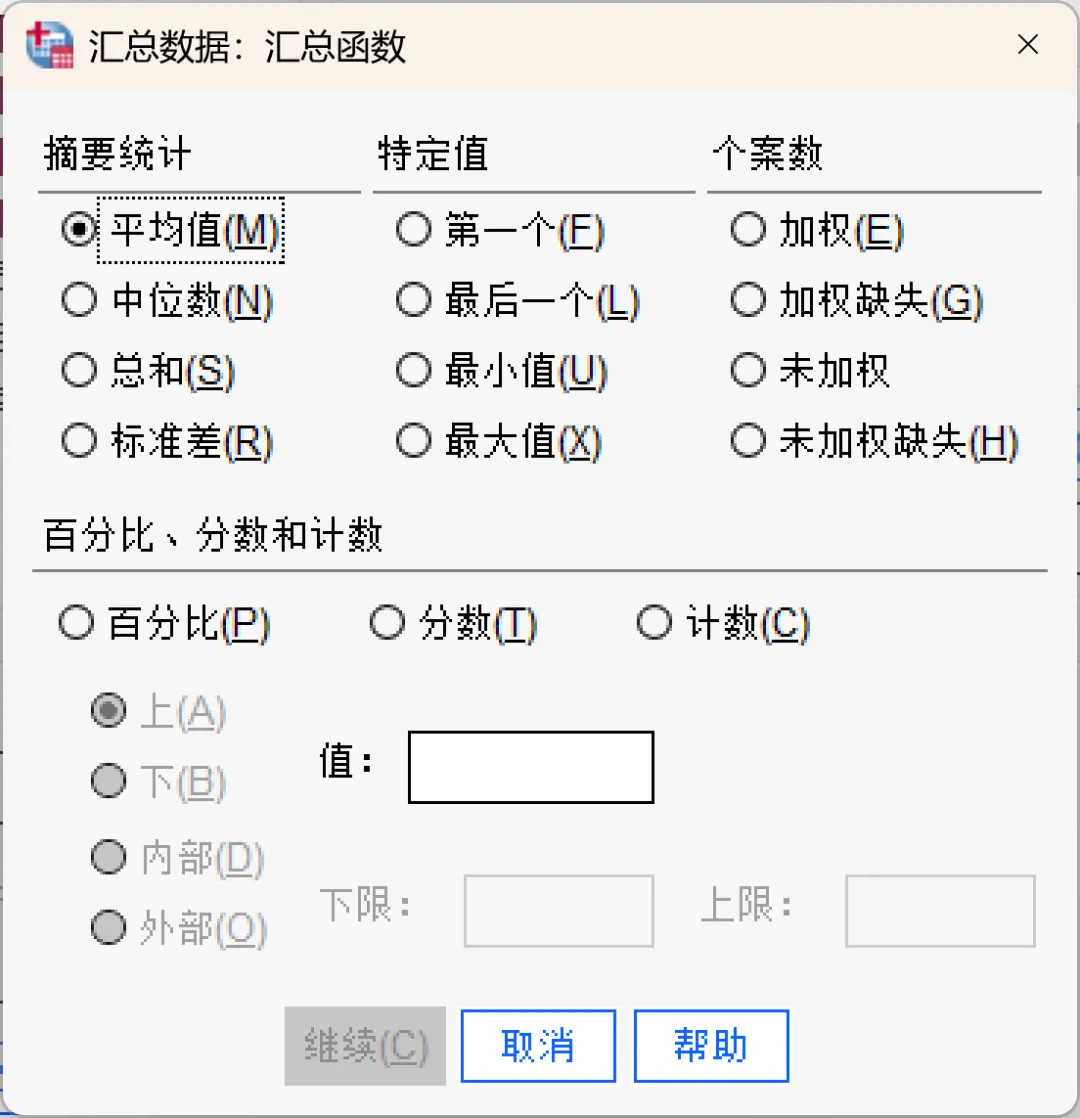Choose the 加权(E) case count option
Screen dimensions: 1080x1118
pyautogui.click(x=748, y=231)
